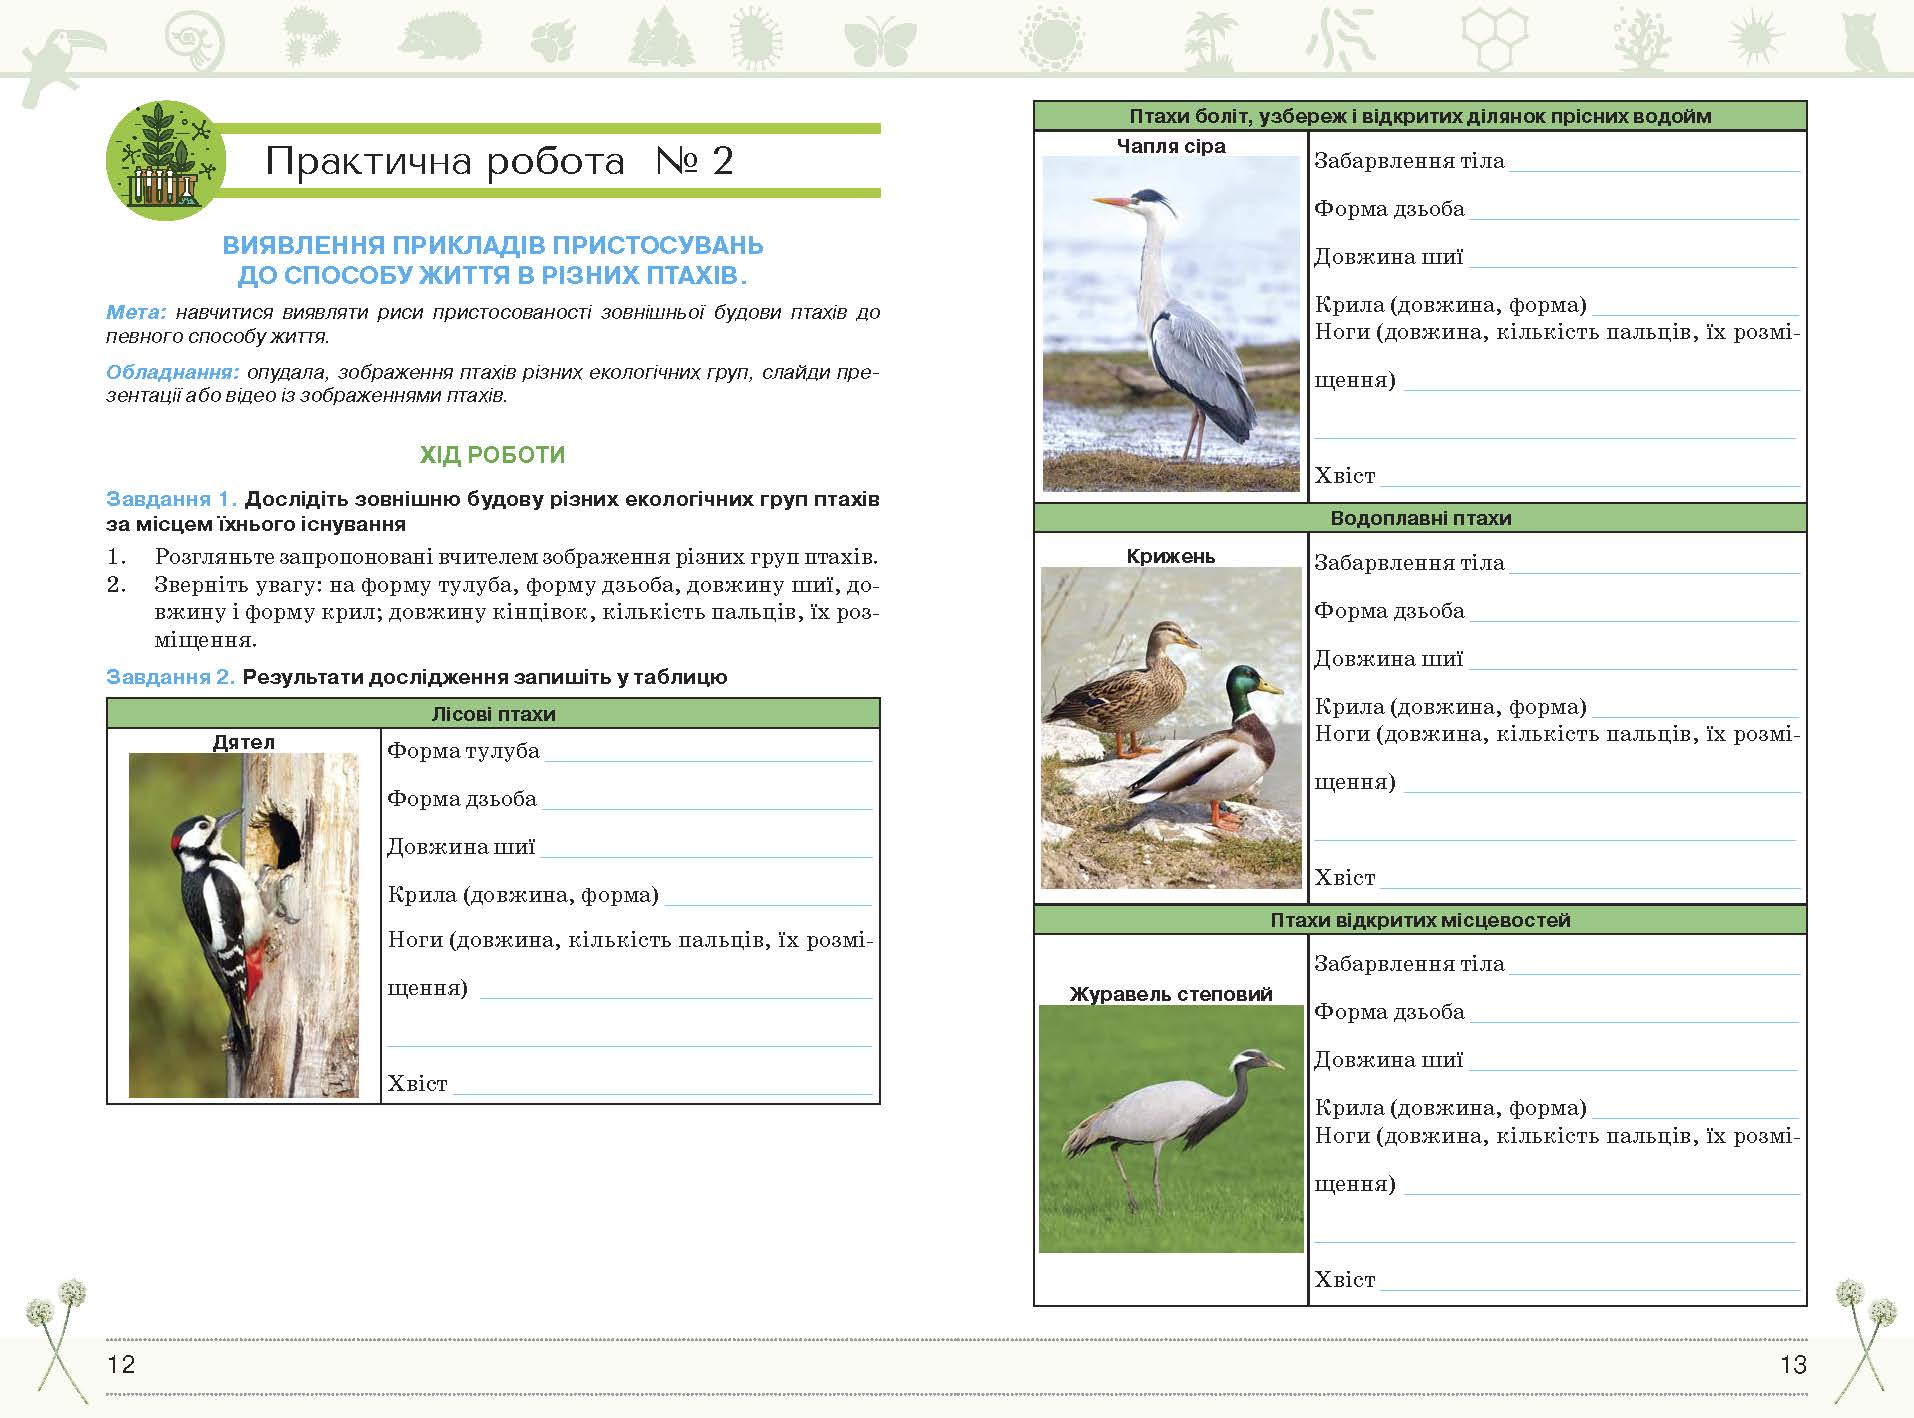This screenshot has height=1418, width=1914.
Task: Click the caption 'Крижень'
Action: click(x=1171, y=556)
